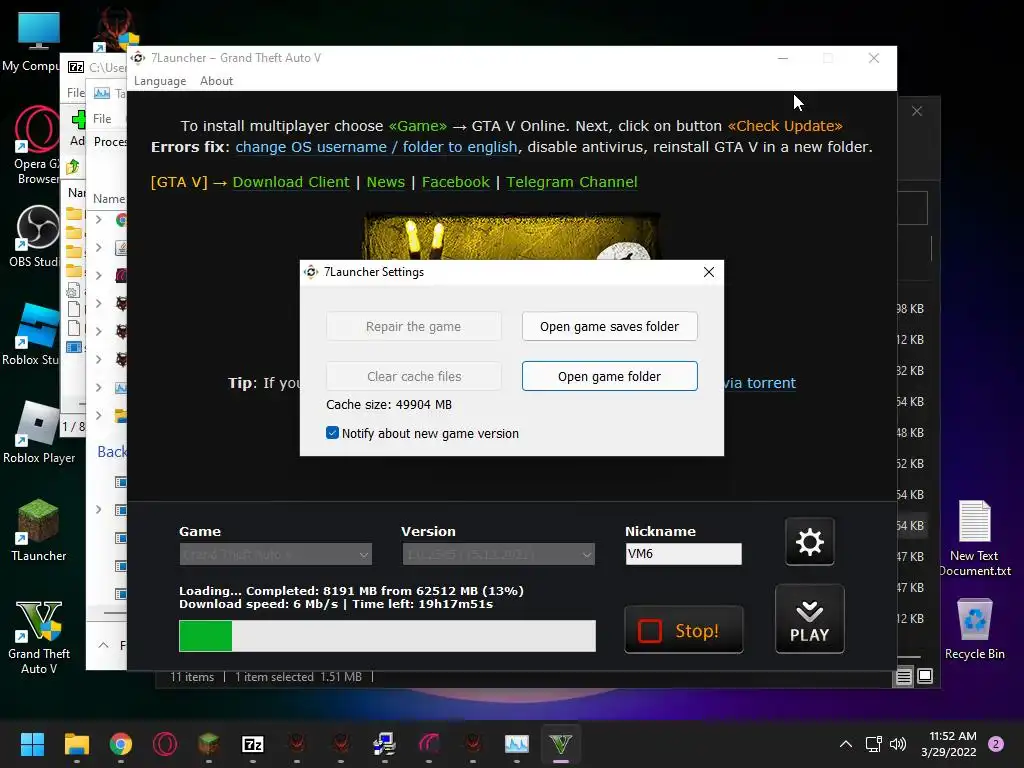Click Repair the game button
Viewport: 1024px width, 768px height.
414,327
